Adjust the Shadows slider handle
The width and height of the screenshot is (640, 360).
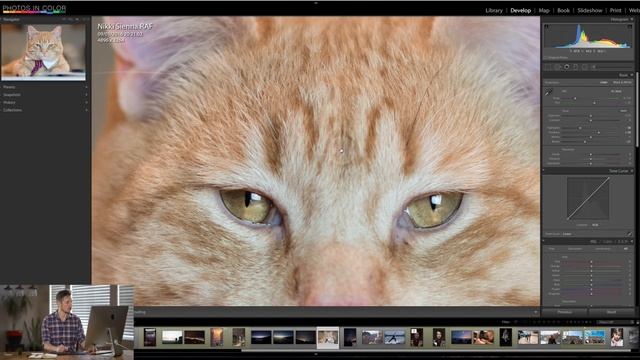click(599, 133)
